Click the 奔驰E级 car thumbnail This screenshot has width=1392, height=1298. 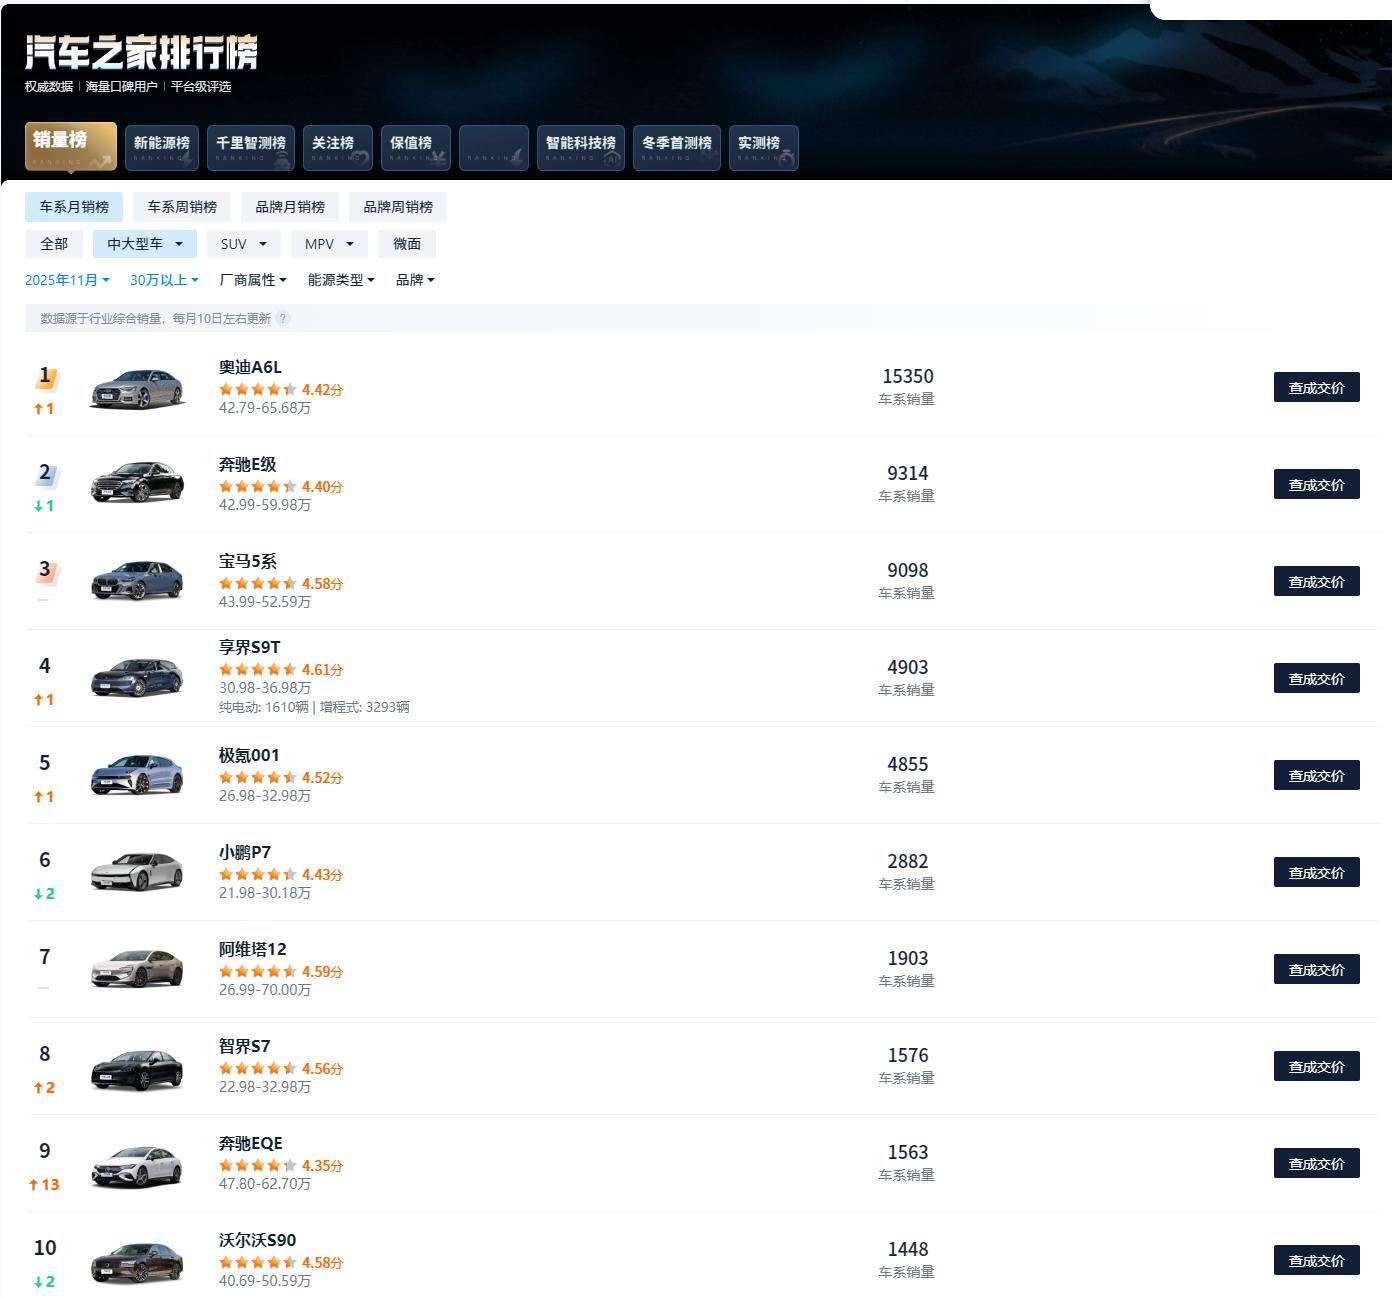point(137,482)
